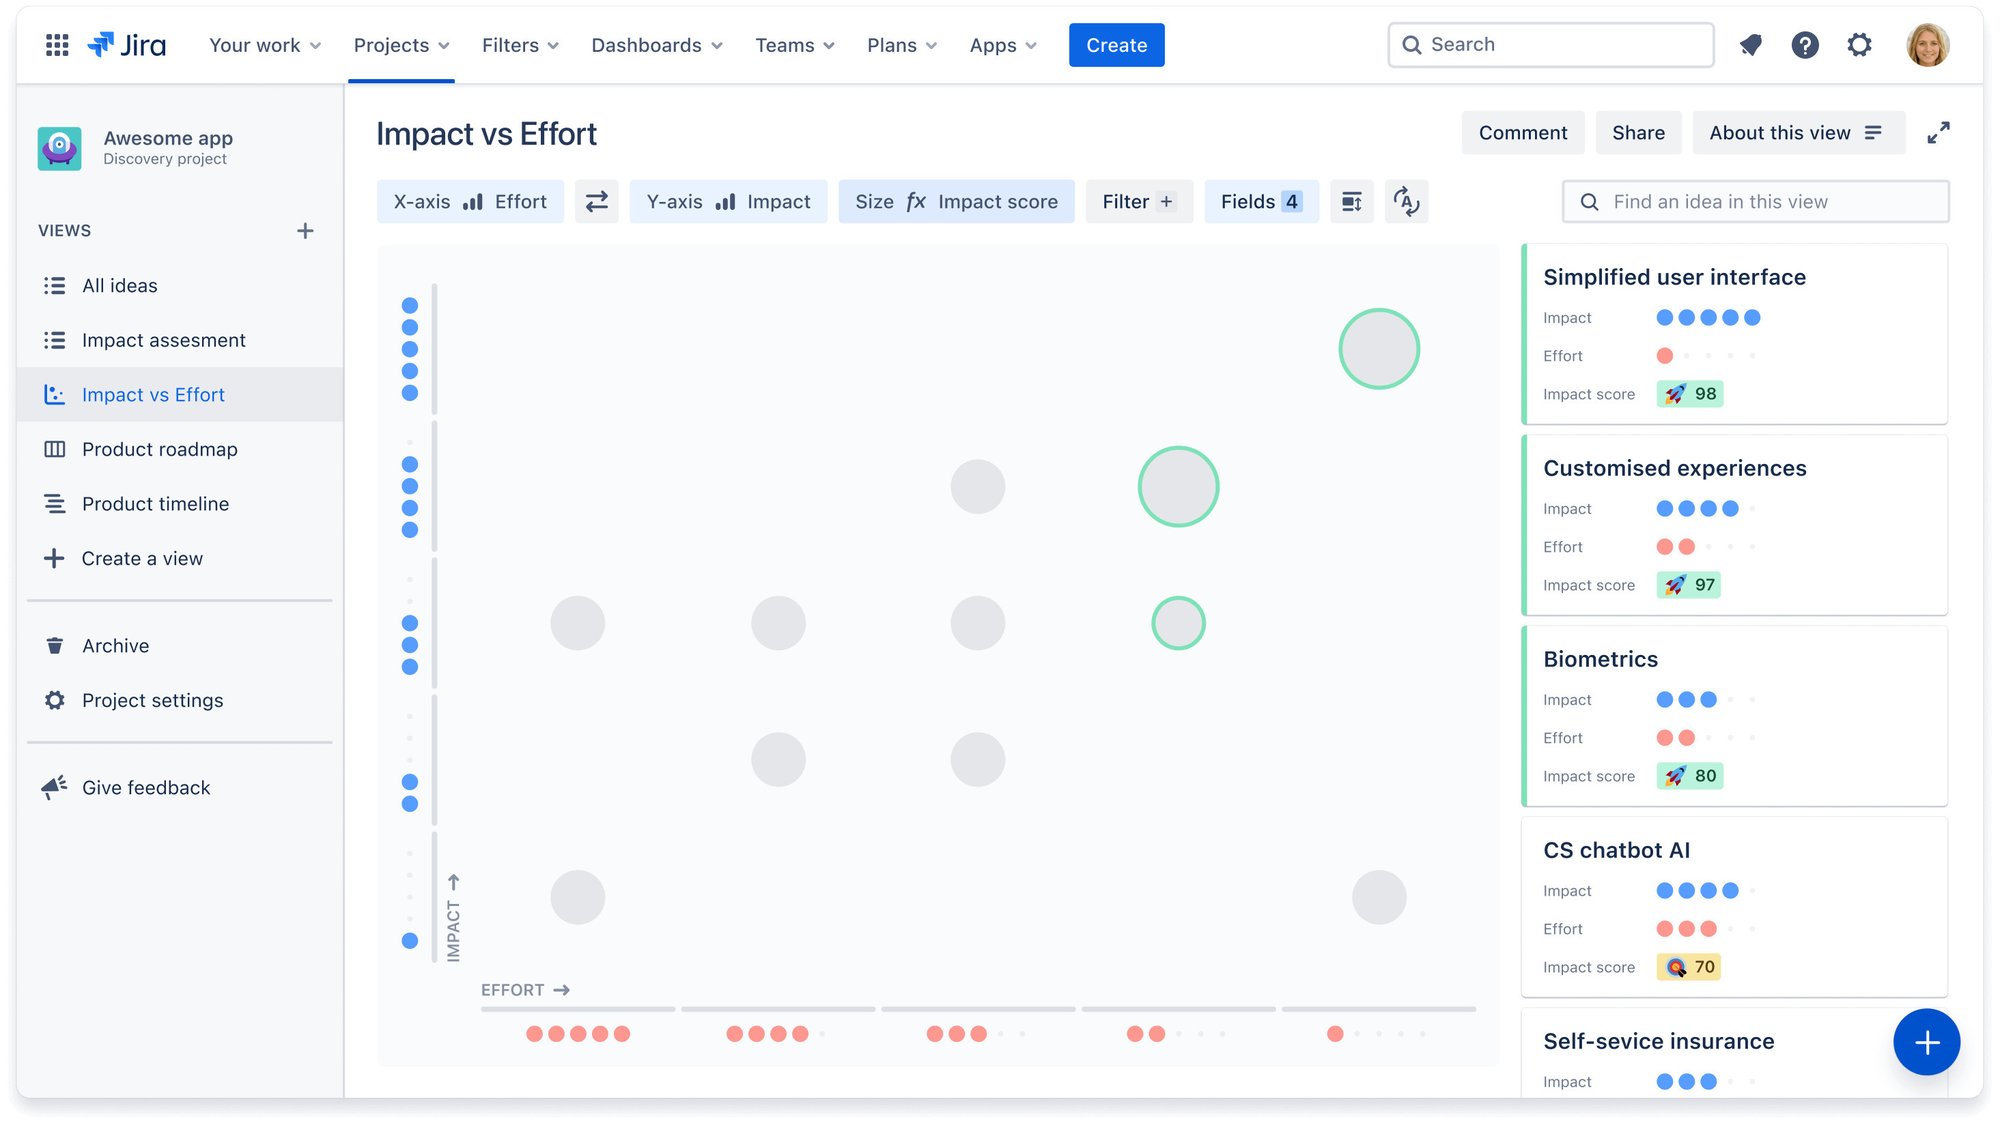Screen dimensions: 2000x1125
Task: Open About this view
Action: (1798, 133)
